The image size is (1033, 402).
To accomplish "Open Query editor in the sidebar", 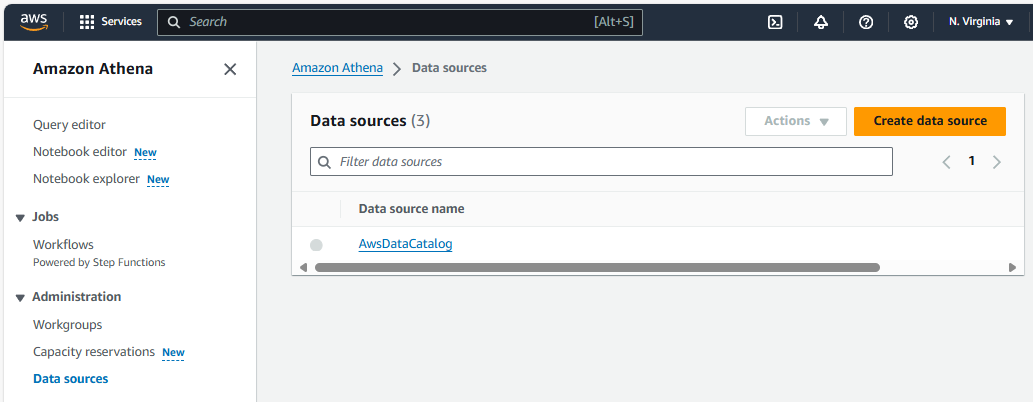I will (69, 125).
